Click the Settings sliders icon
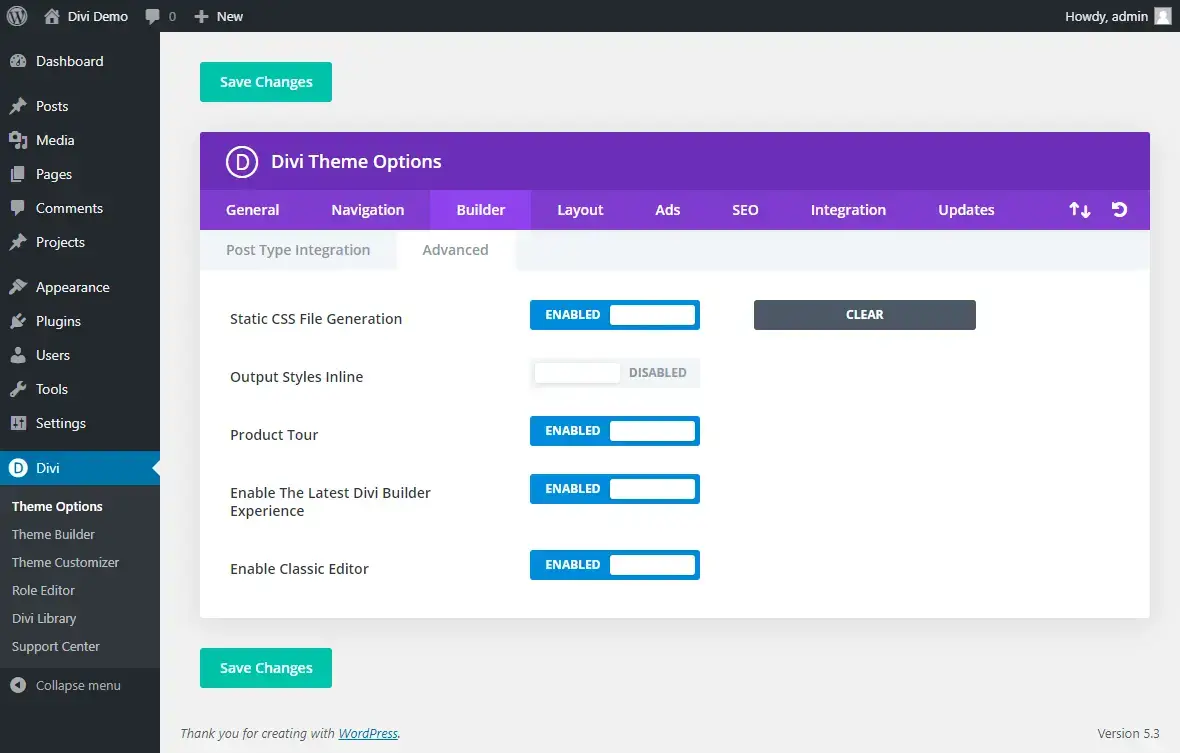The height and width of the screenshot is (753, 1180). (18, 423)
